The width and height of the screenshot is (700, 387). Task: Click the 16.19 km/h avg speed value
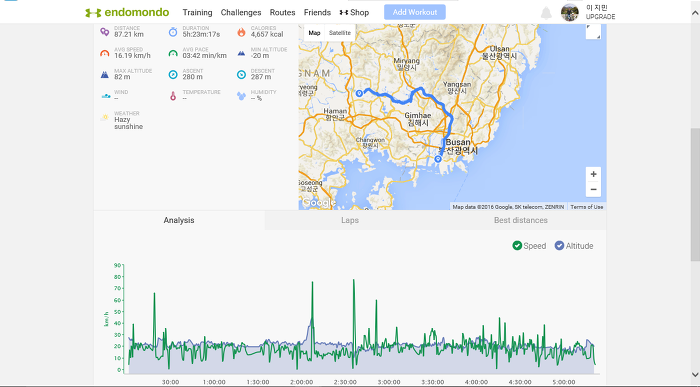click(132, 56)
